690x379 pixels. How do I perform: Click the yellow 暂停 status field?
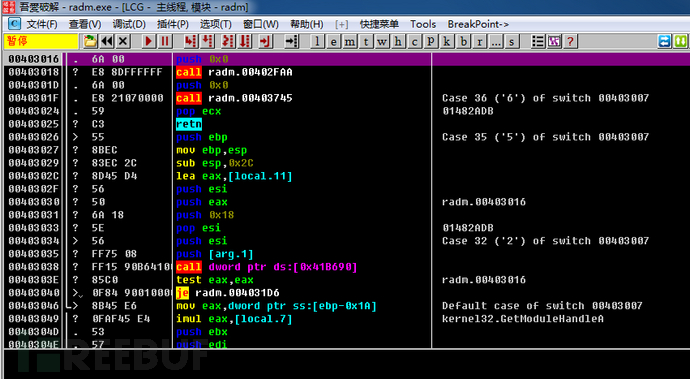(x=41, y=41)
